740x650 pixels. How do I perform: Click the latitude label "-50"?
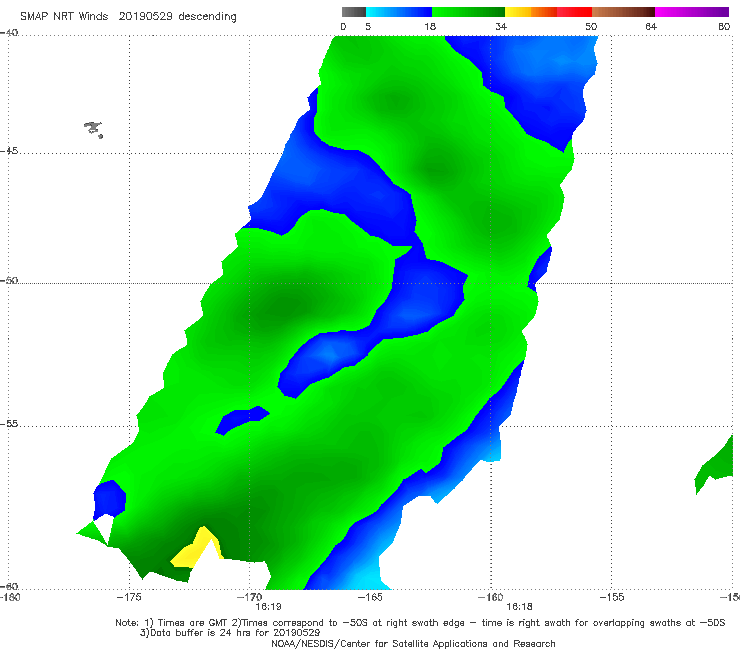[x=9, y=280]
